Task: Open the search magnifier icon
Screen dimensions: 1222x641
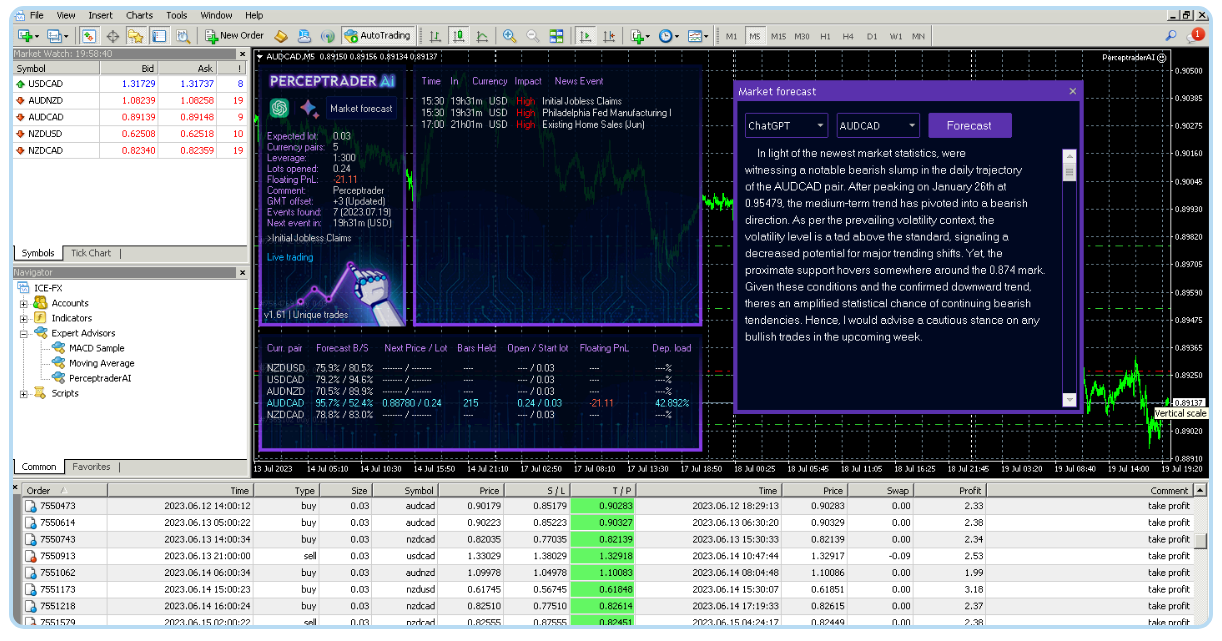Action: 1171,36
